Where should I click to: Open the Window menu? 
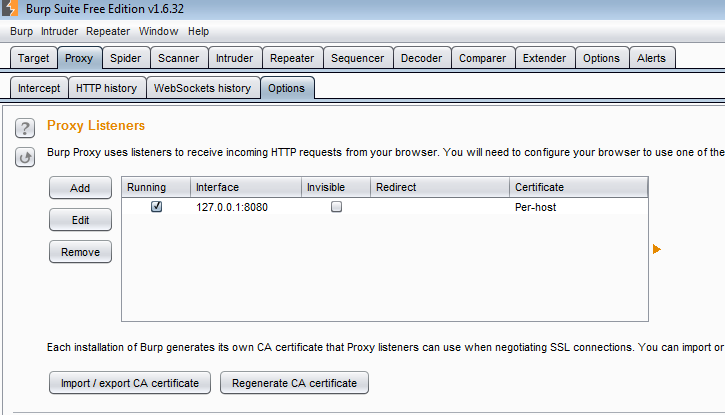coord(158,32)
